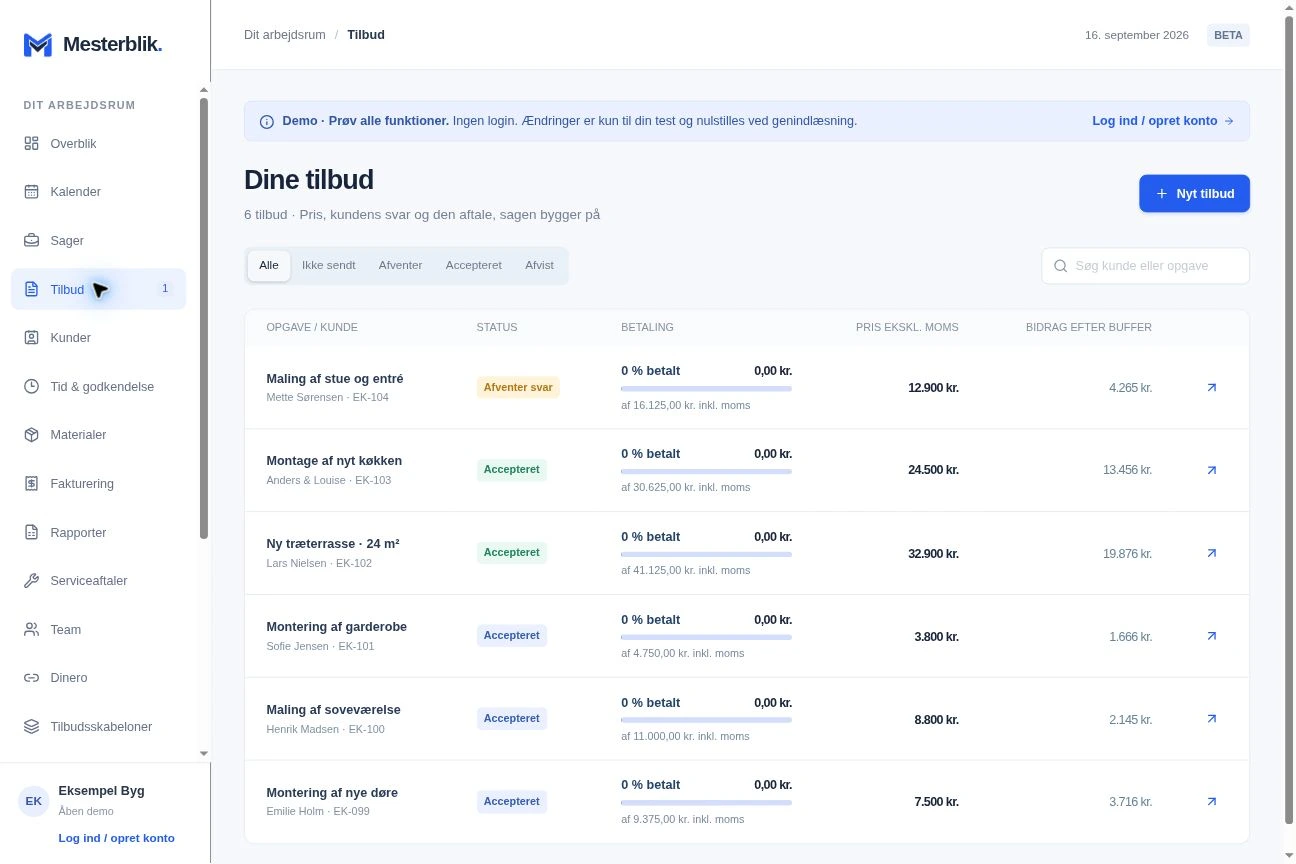Open the Ny træterrasse arrow icon

click(x=1212, y=553)
